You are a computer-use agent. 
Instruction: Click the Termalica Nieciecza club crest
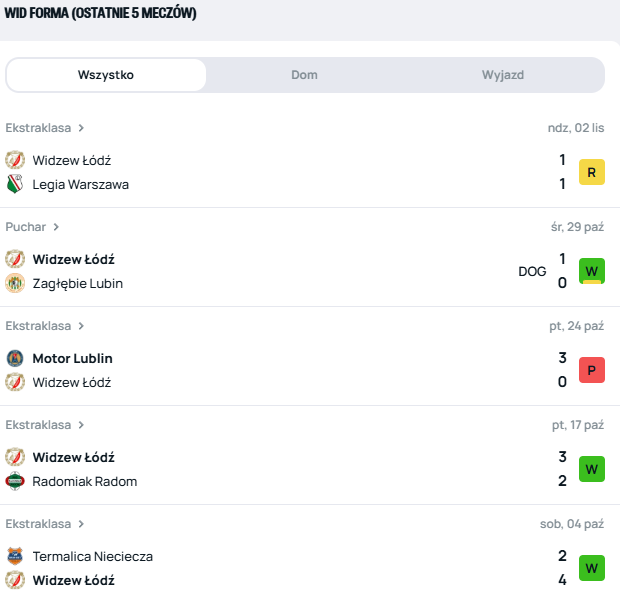click(15, 556)
